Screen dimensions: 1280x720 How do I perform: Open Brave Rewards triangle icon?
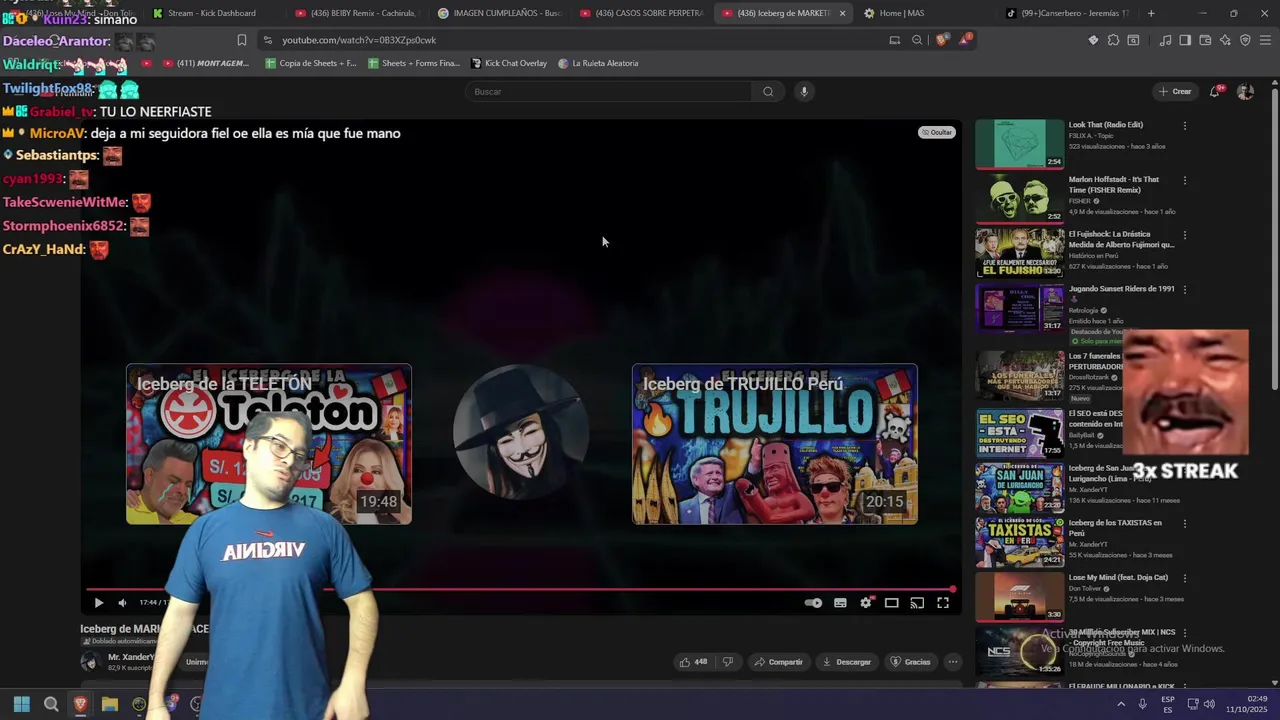(965, 40)
